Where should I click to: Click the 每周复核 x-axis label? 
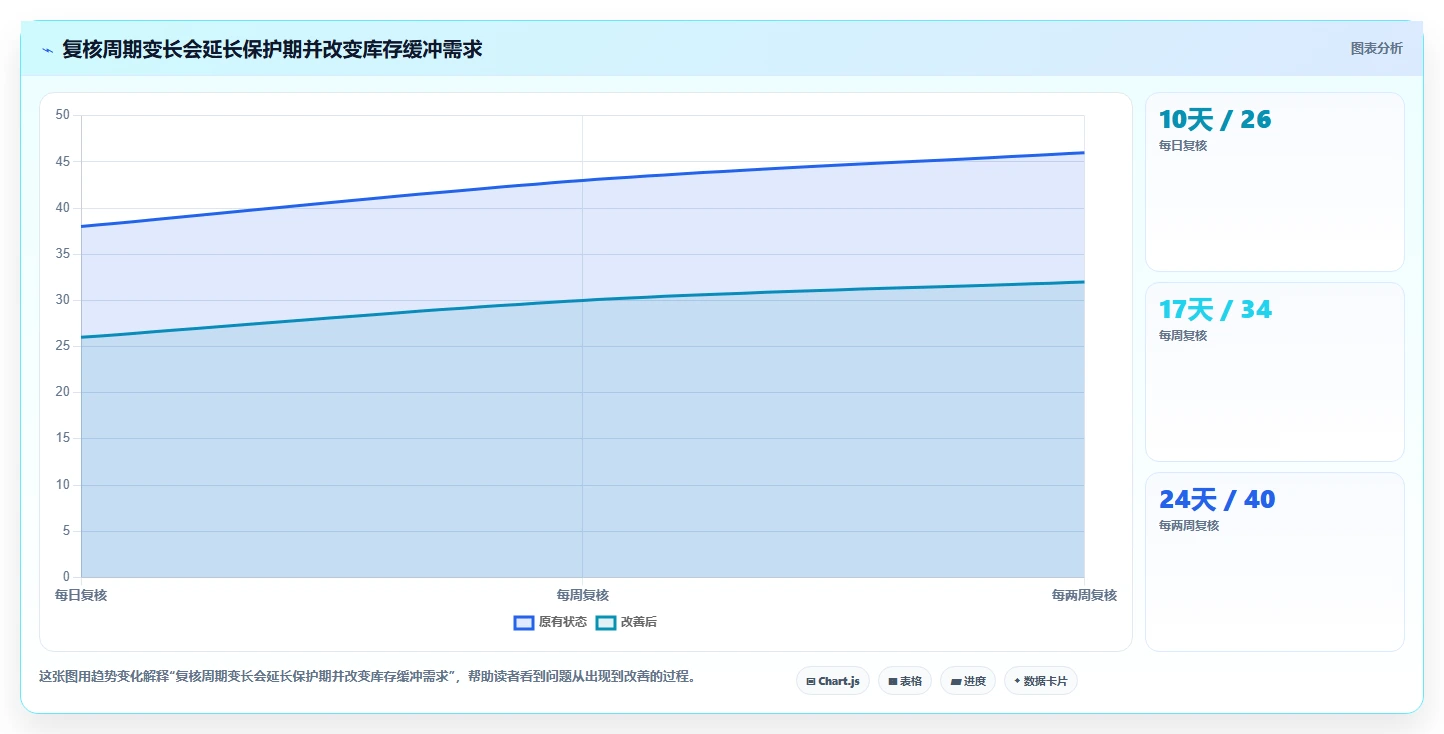point(583,595)
